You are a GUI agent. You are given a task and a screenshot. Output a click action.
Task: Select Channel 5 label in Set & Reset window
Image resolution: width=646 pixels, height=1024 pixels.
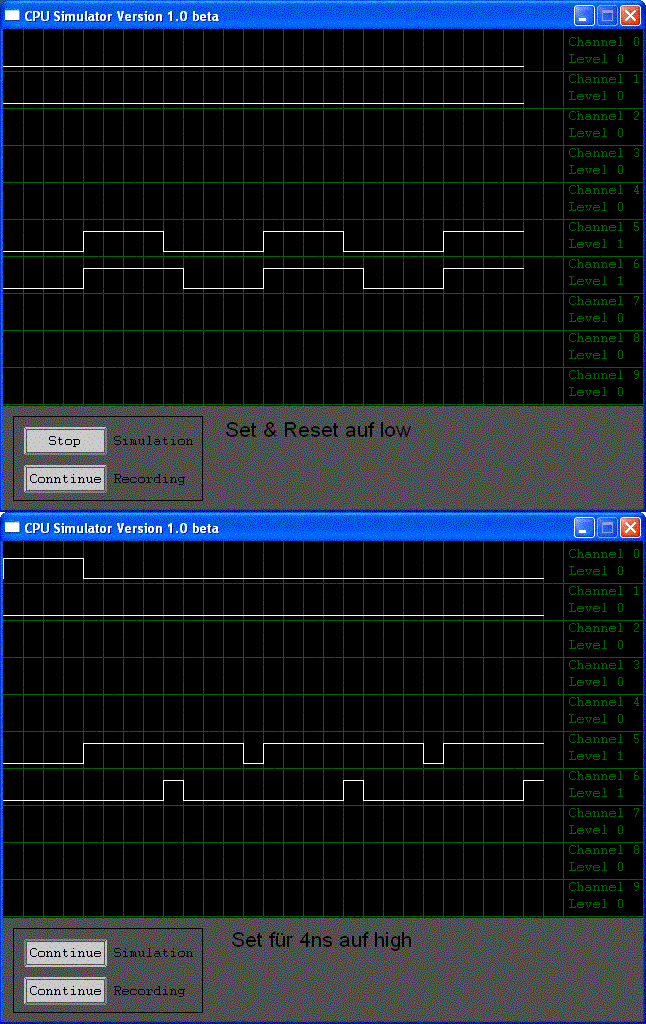click(604, 227)
